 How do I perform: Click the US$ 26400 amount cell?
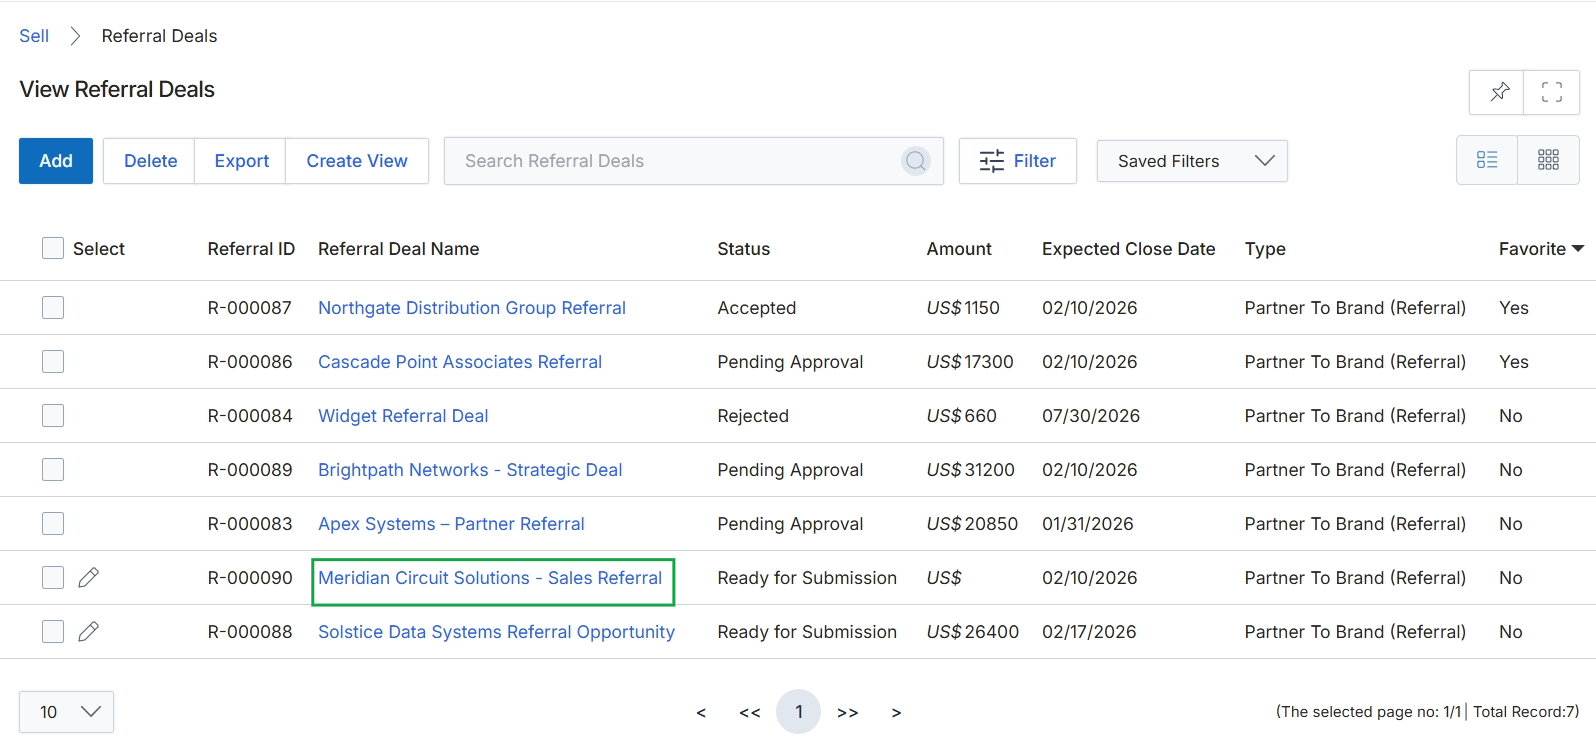972,632
